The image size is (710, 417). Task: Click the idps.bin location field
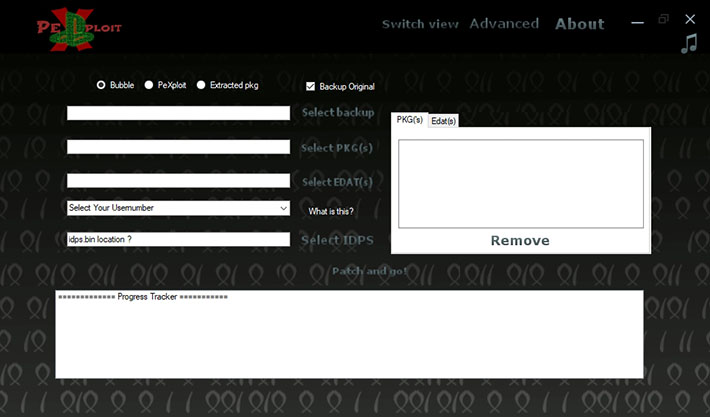tap(178, 240)
